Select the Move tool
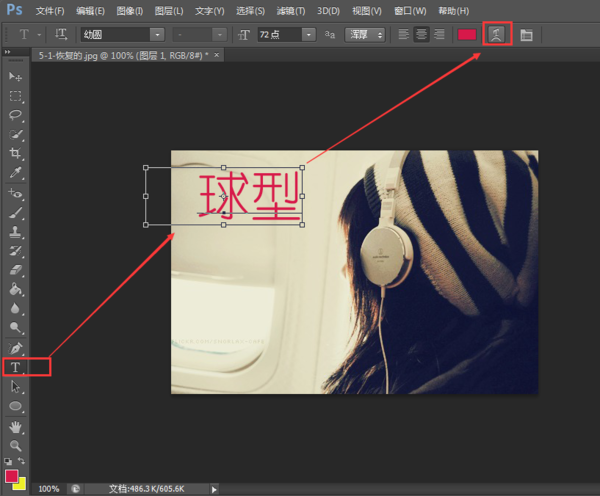600x496 pixels. 15,77
